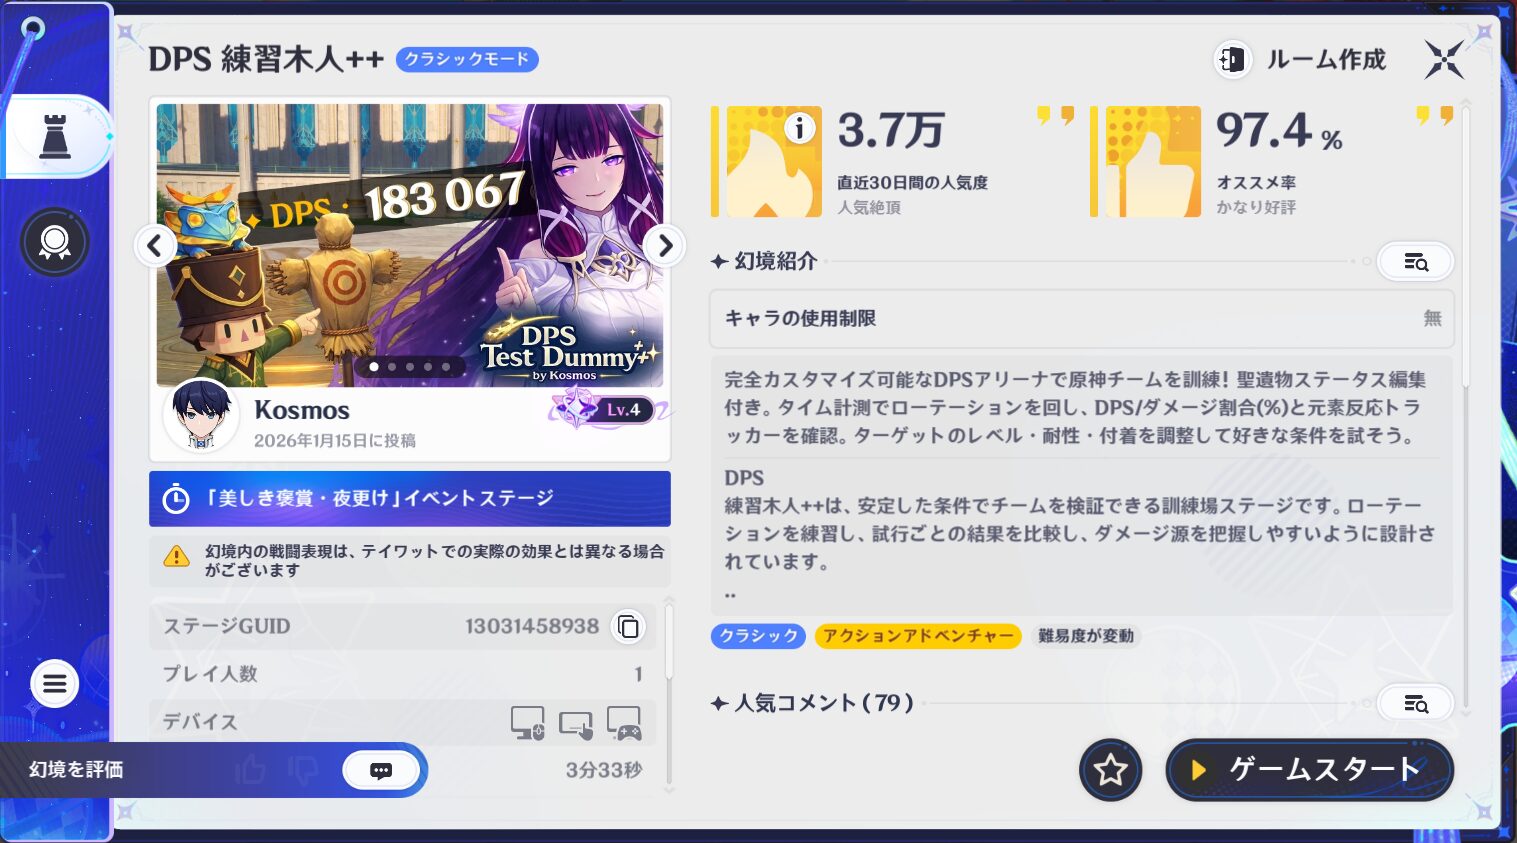Copy the stage GUID with copy icon
Image resolution: width=1517 pixels, height=843 pixels.
tap(628, 626)
